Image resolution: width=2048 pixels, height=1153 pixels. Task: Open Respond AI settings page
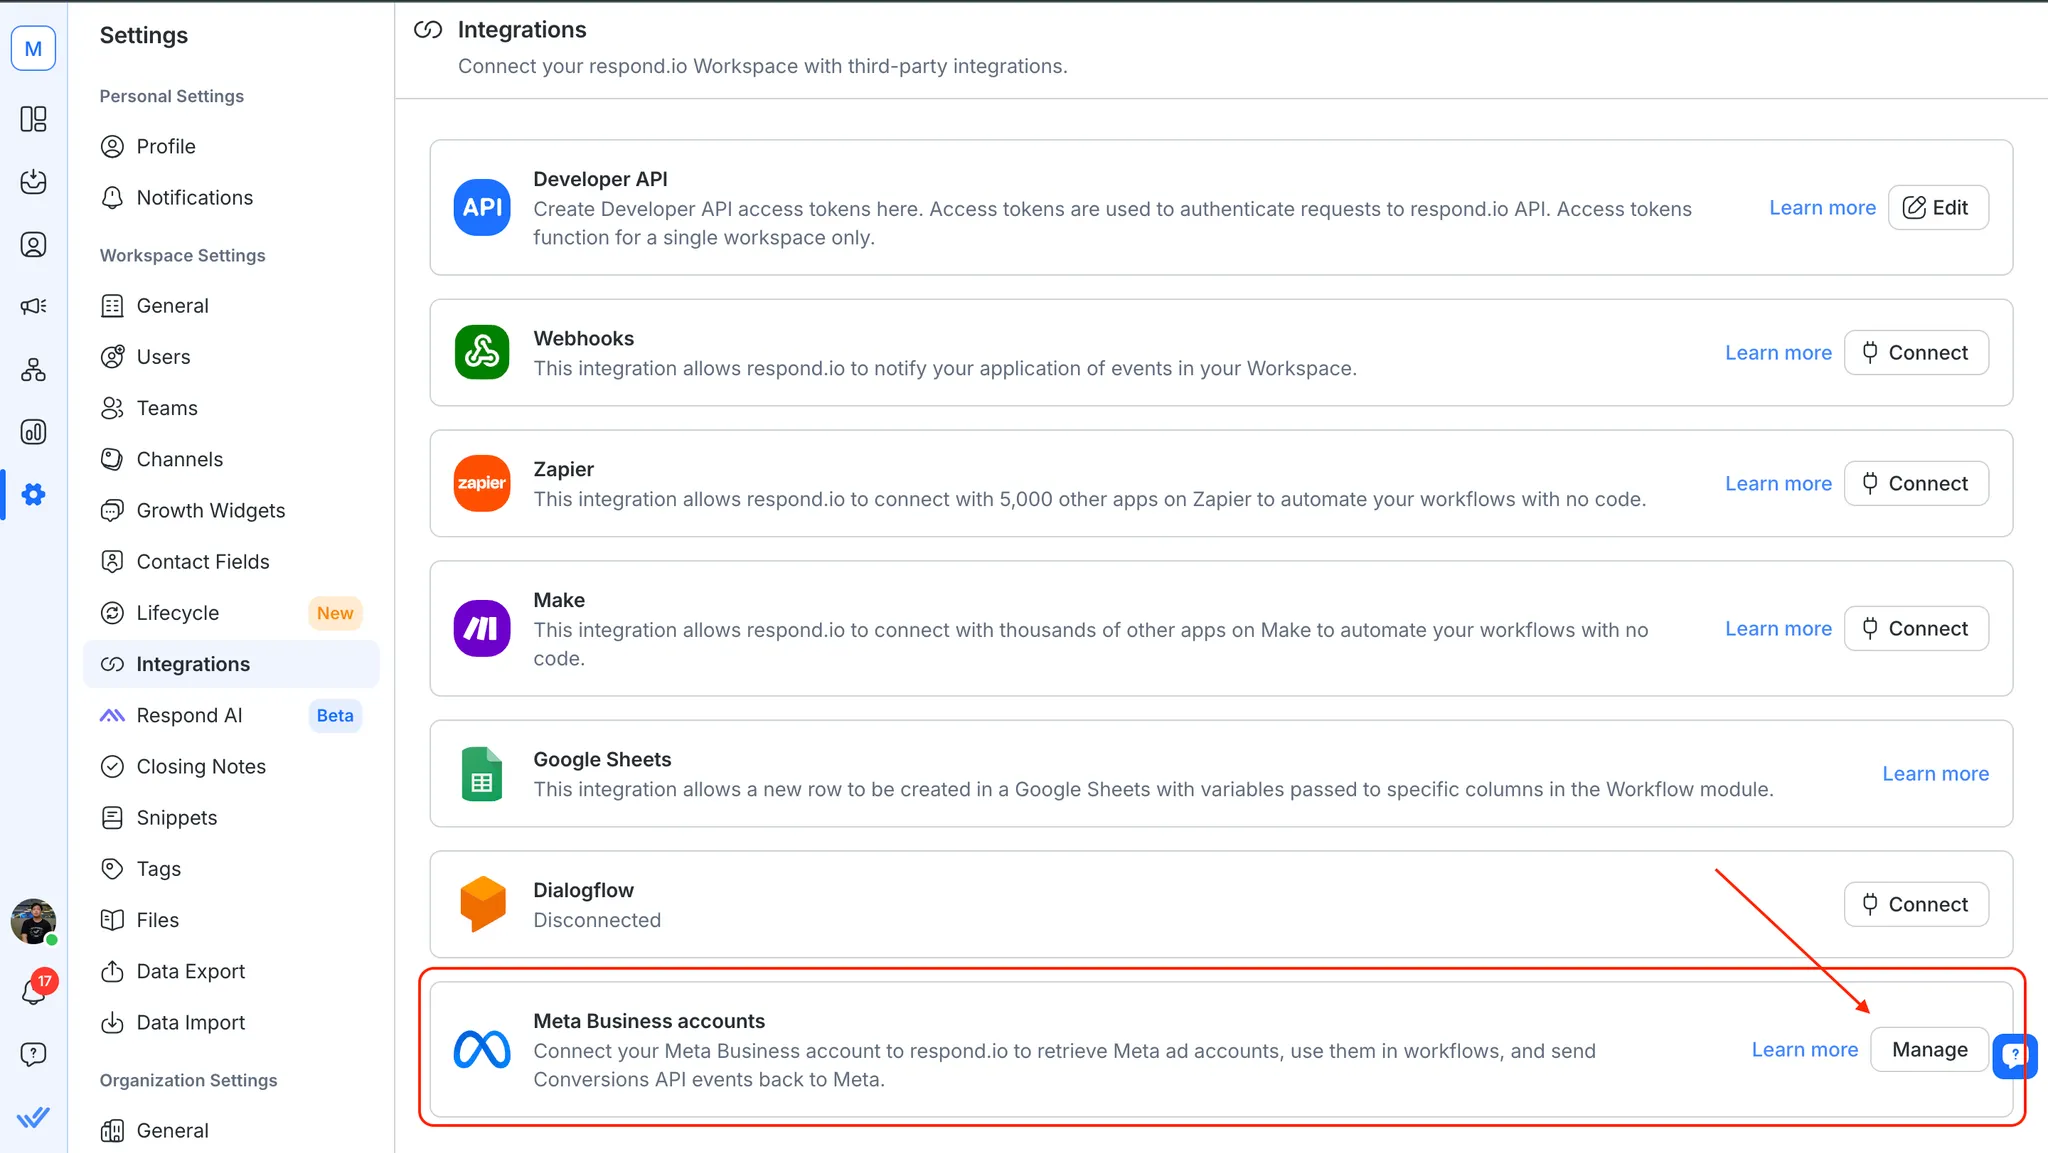pos(189,715)
